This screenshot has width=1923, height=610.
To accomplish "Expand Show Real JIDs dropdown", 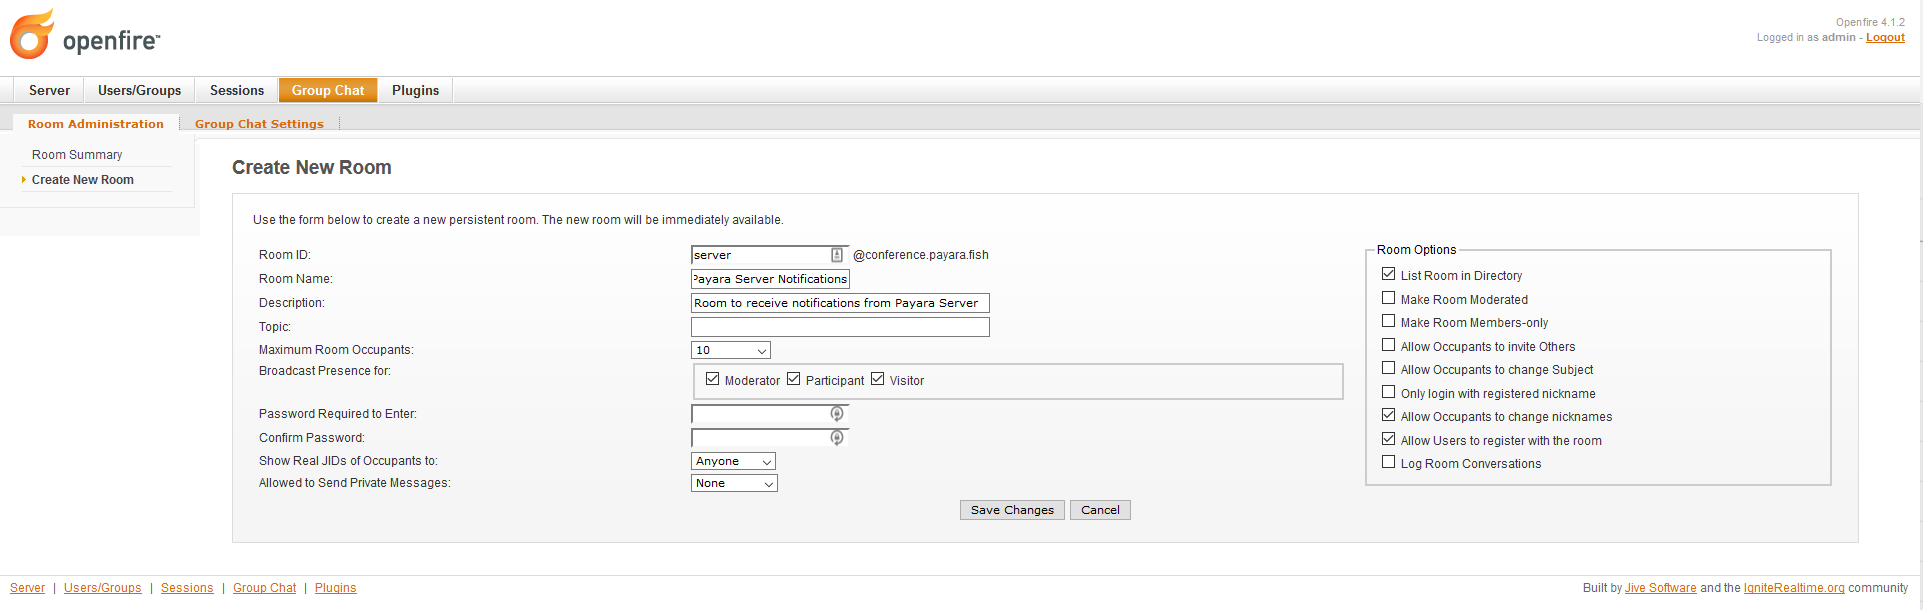I will 733,461.
